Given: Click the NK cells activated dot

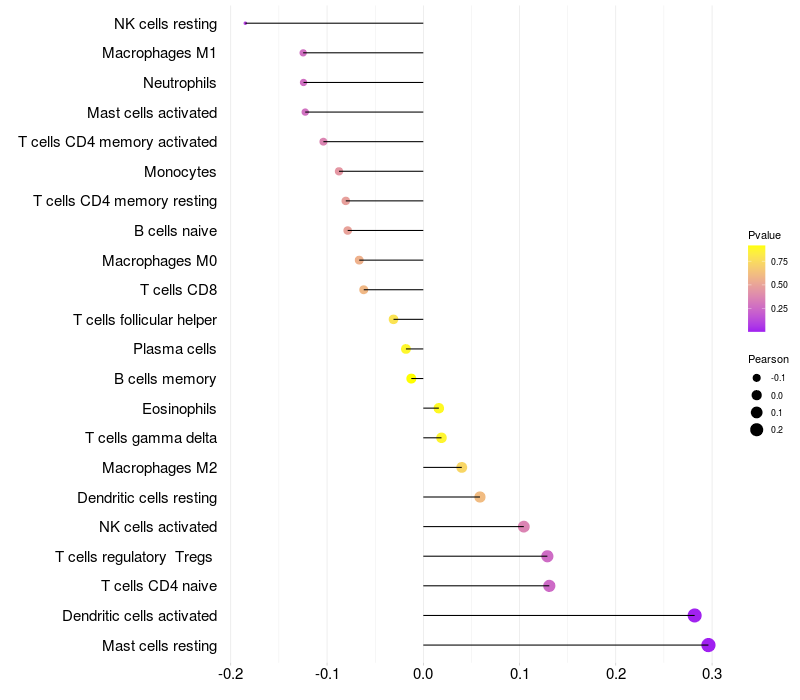Looking at the screenshot, I should point(524,527).
